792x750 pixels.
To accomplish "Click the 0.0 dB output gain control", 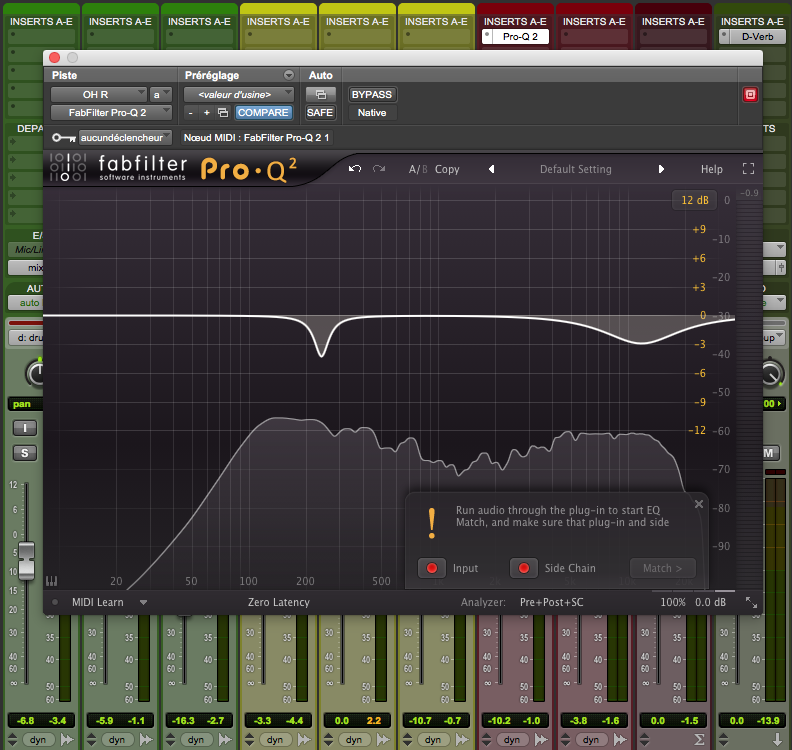I will 710,602.
